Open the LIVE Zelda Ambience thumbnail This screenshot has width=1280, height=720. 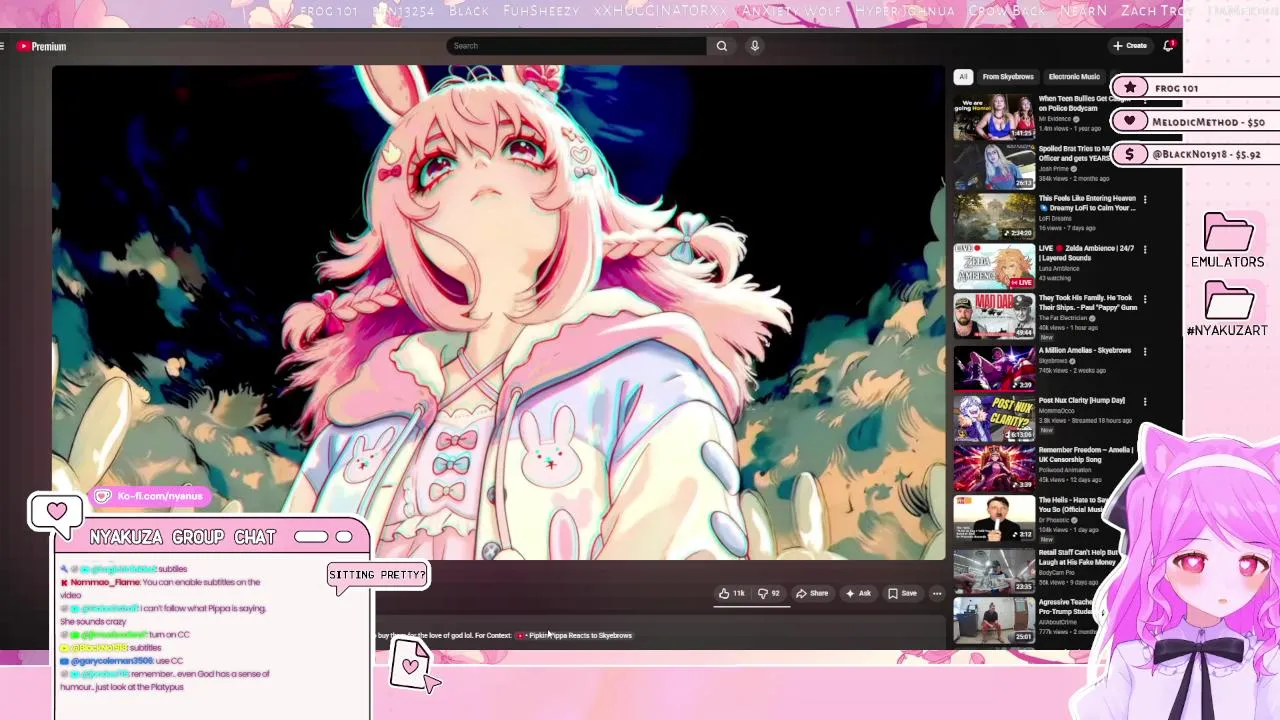994,267
